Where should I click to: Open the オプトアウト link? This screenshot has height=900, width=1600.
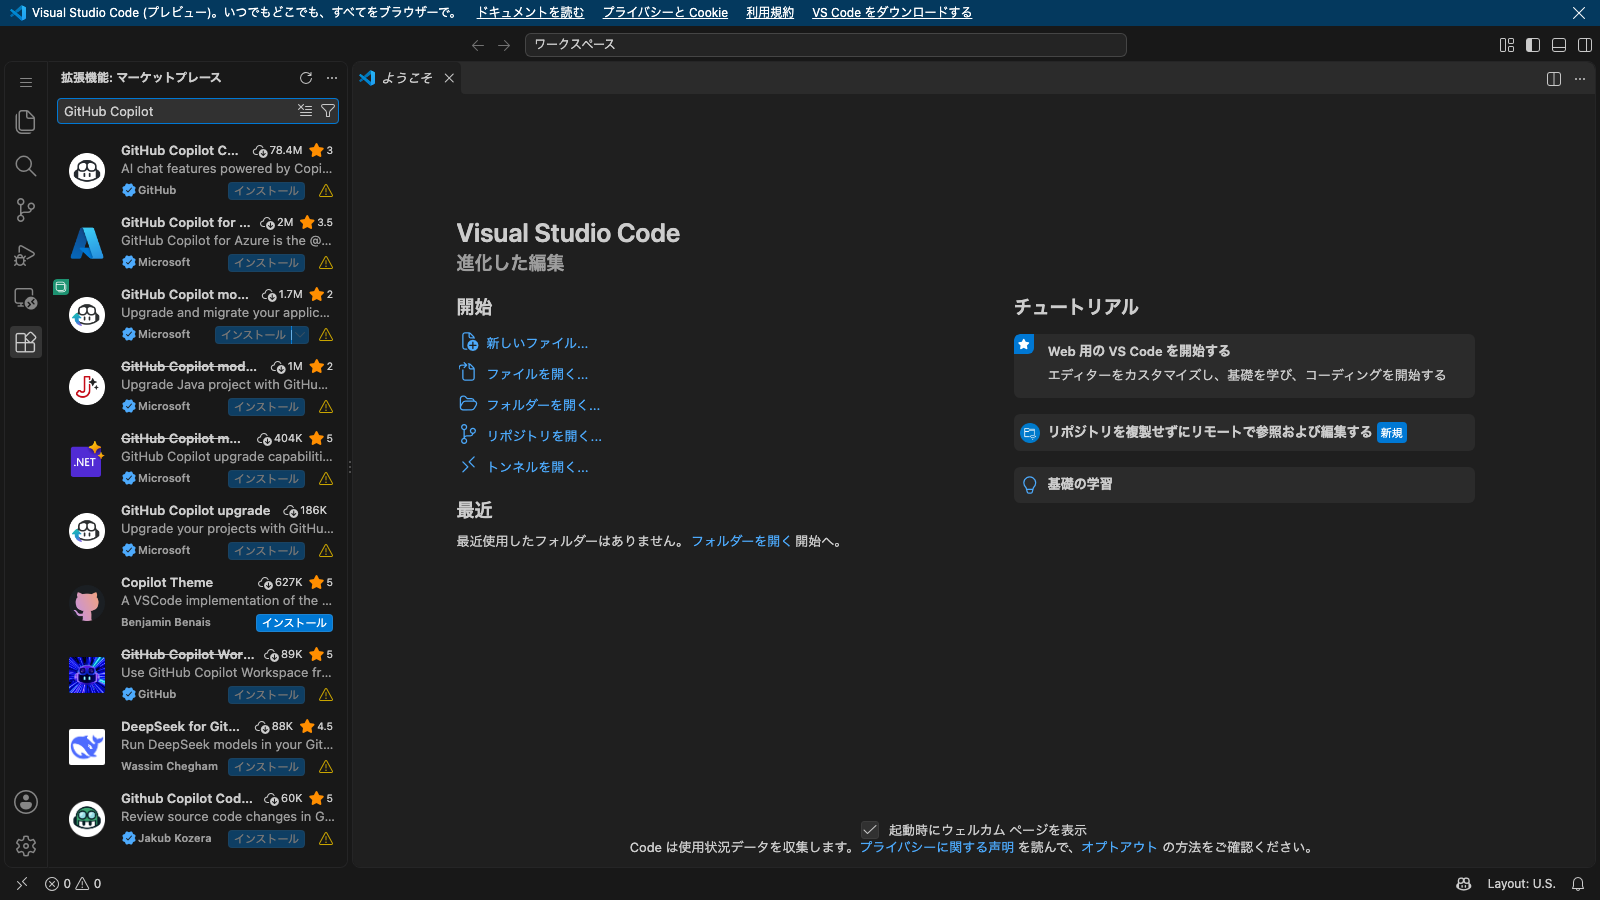[x=1119, y=847]
